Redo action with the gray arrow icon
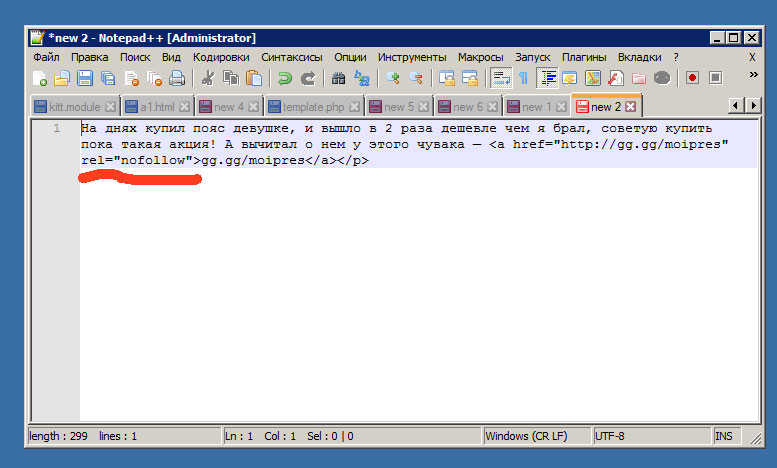777x468 pixels. 308,78
